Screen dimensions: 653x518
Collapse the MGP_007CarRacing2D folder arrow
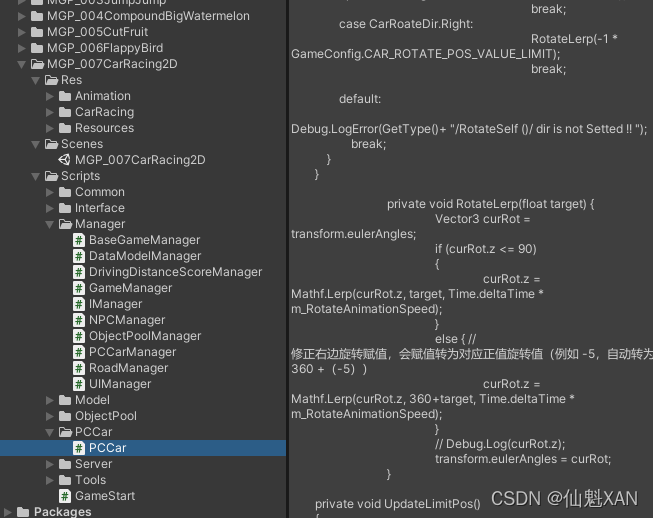(22, 65)
